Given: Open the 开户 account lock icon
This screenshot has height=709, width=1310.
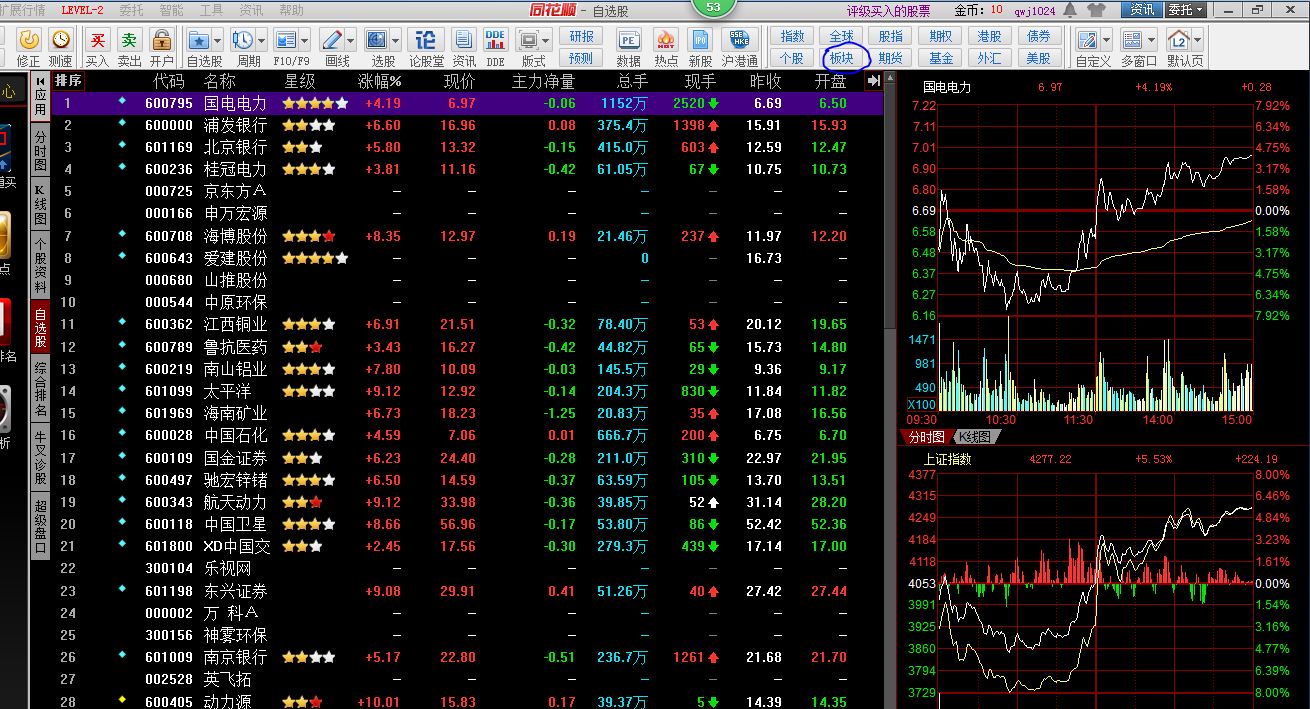Looking at the screenshot, I should (161, 40).
